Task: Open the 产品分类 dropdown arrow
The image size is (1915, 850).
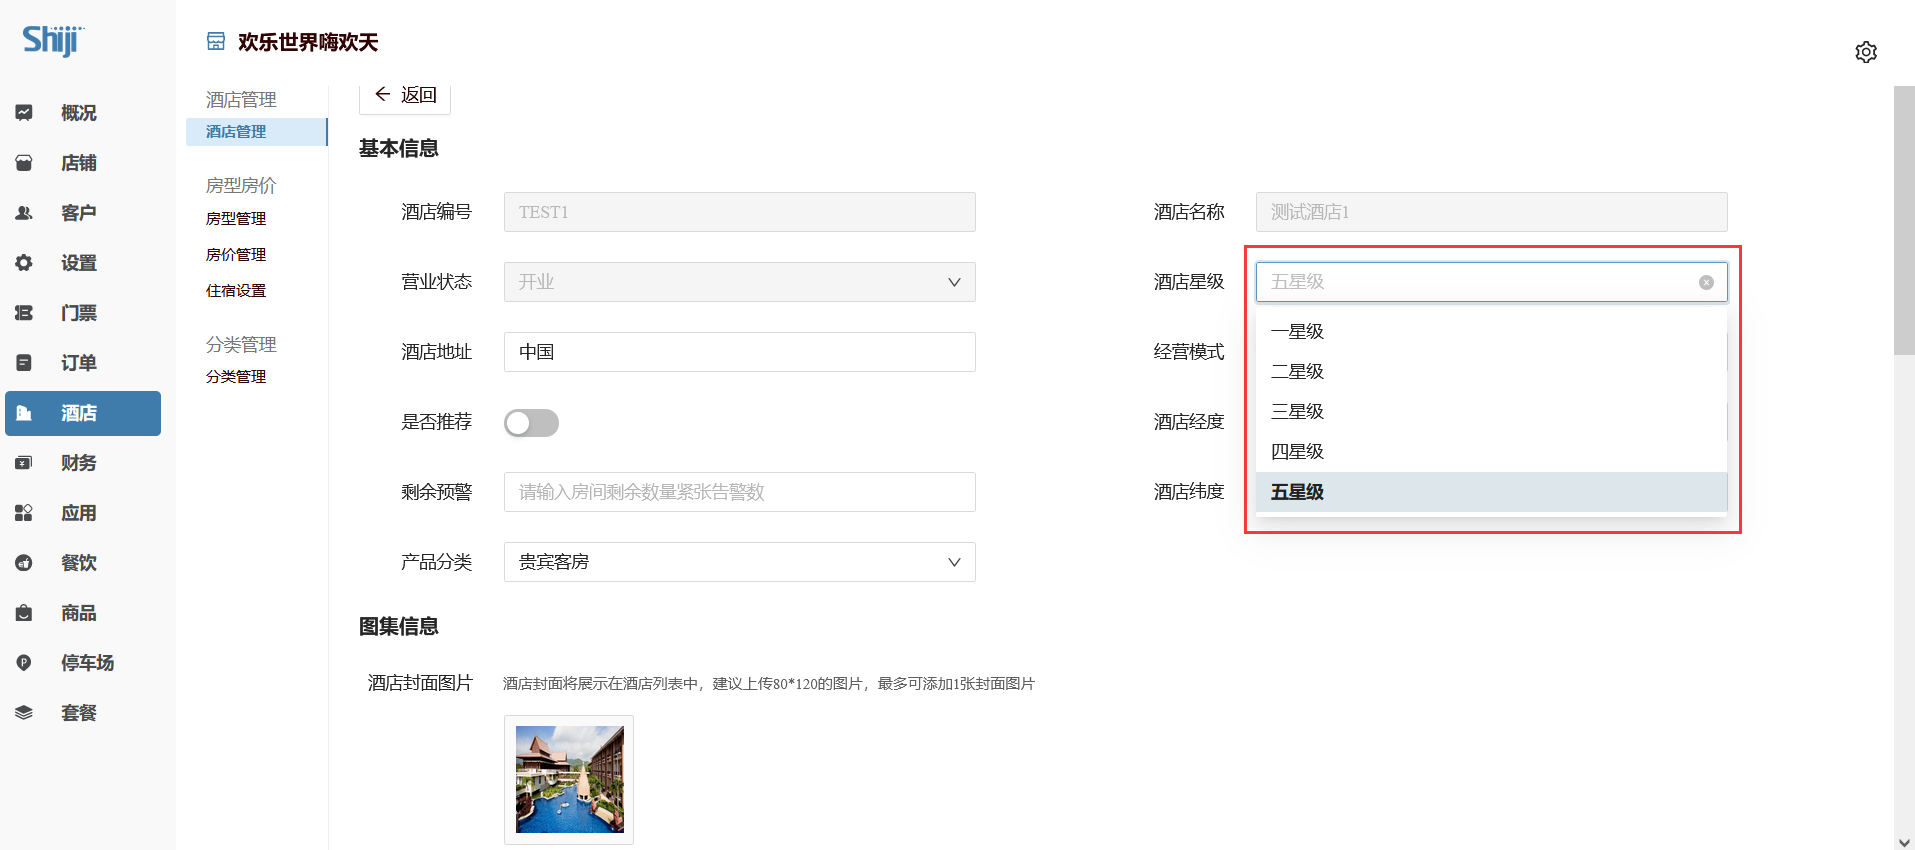Action: pos(953,562)
